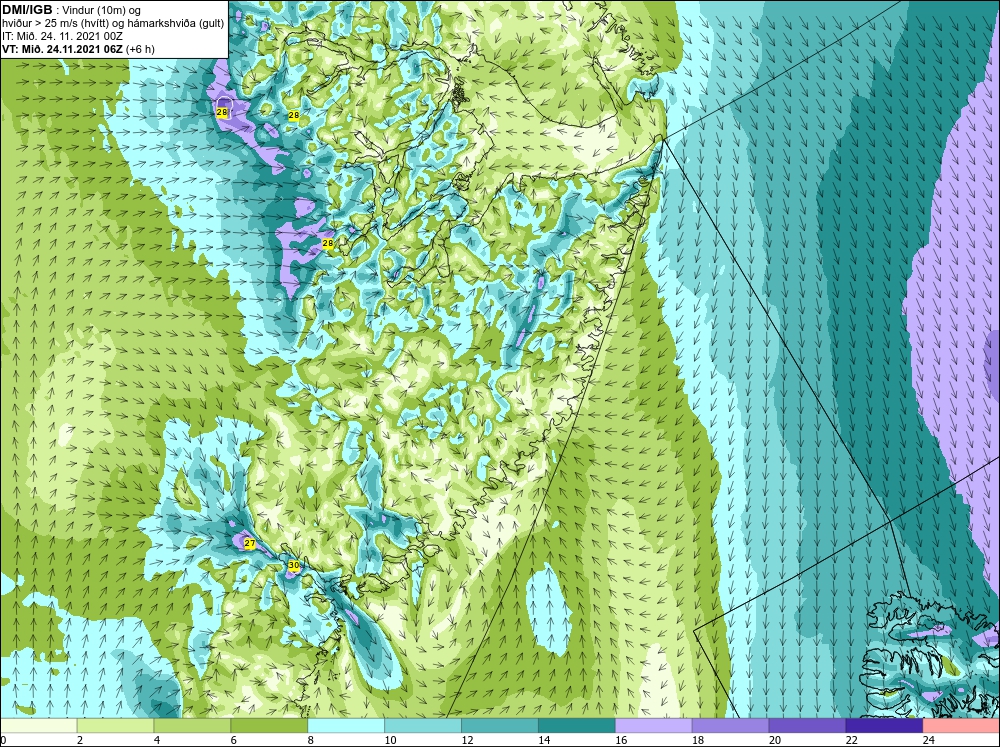Pick the violet 20–22 m/s swatch
The image size is (1000, 747).
click(x=807, y=725)
